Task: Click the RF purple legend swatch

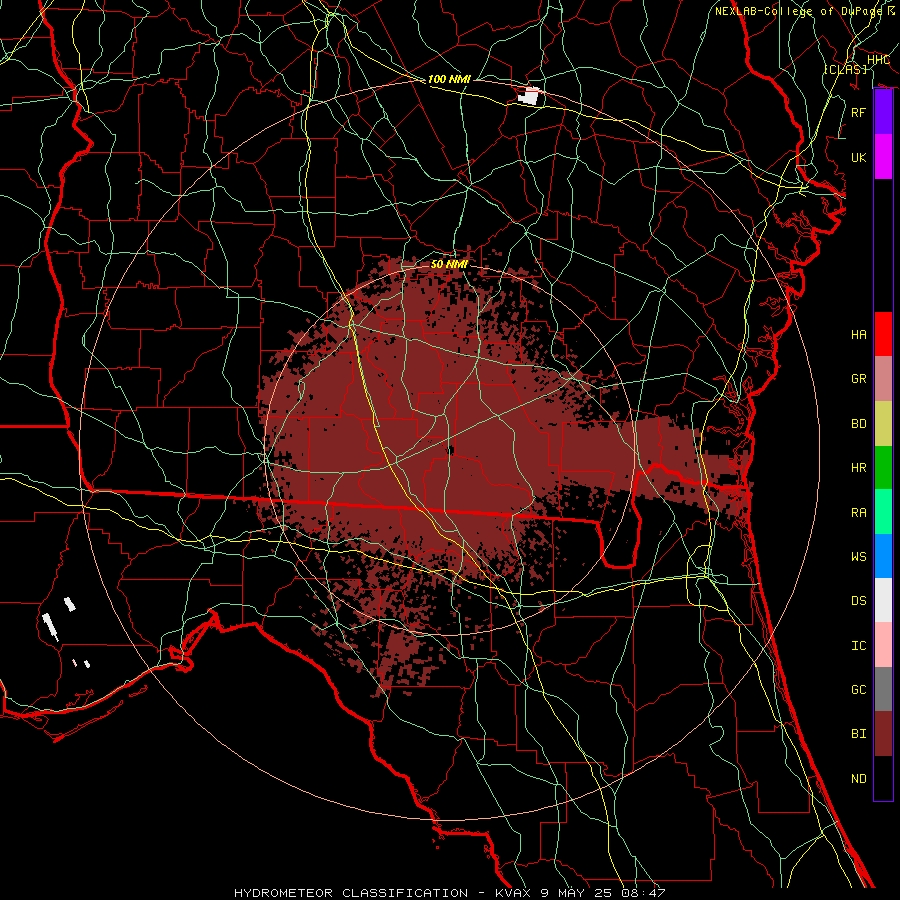Action: click(883, 112)
